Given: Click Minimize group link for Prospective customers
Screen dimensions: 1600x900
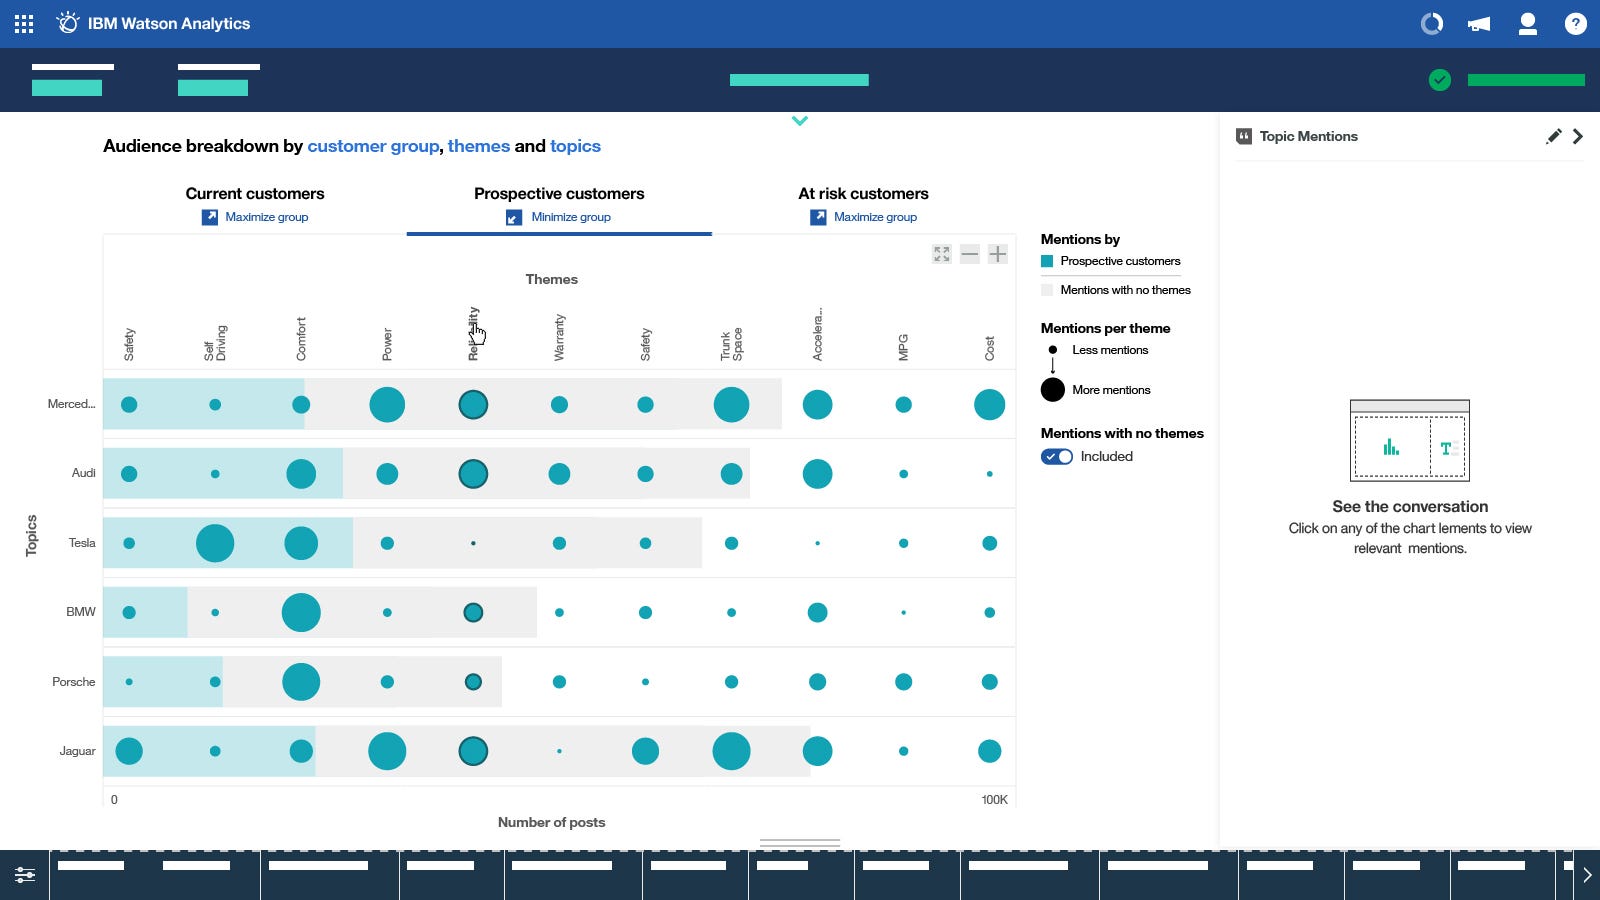Looking at the screenshot, I should (571, 217).
